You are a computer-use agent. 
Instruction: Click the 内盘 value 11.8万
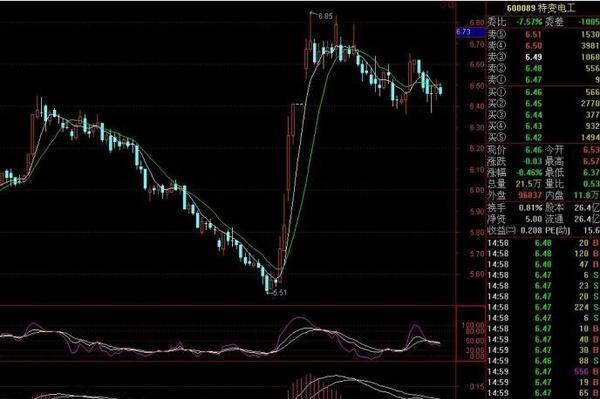point(587,195)
